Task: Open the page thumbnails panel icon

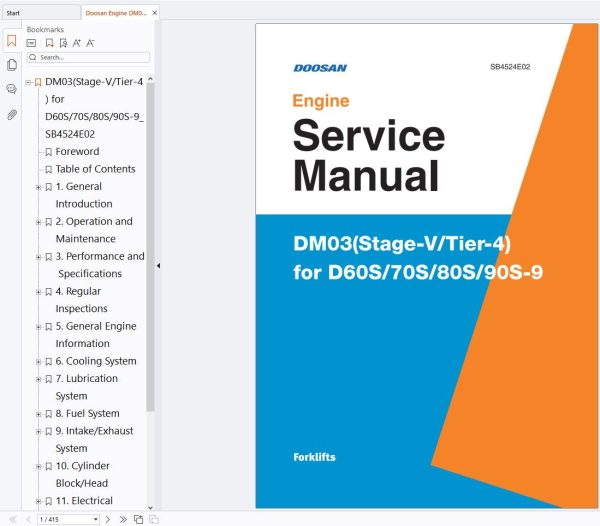Action: pos(12,65)
